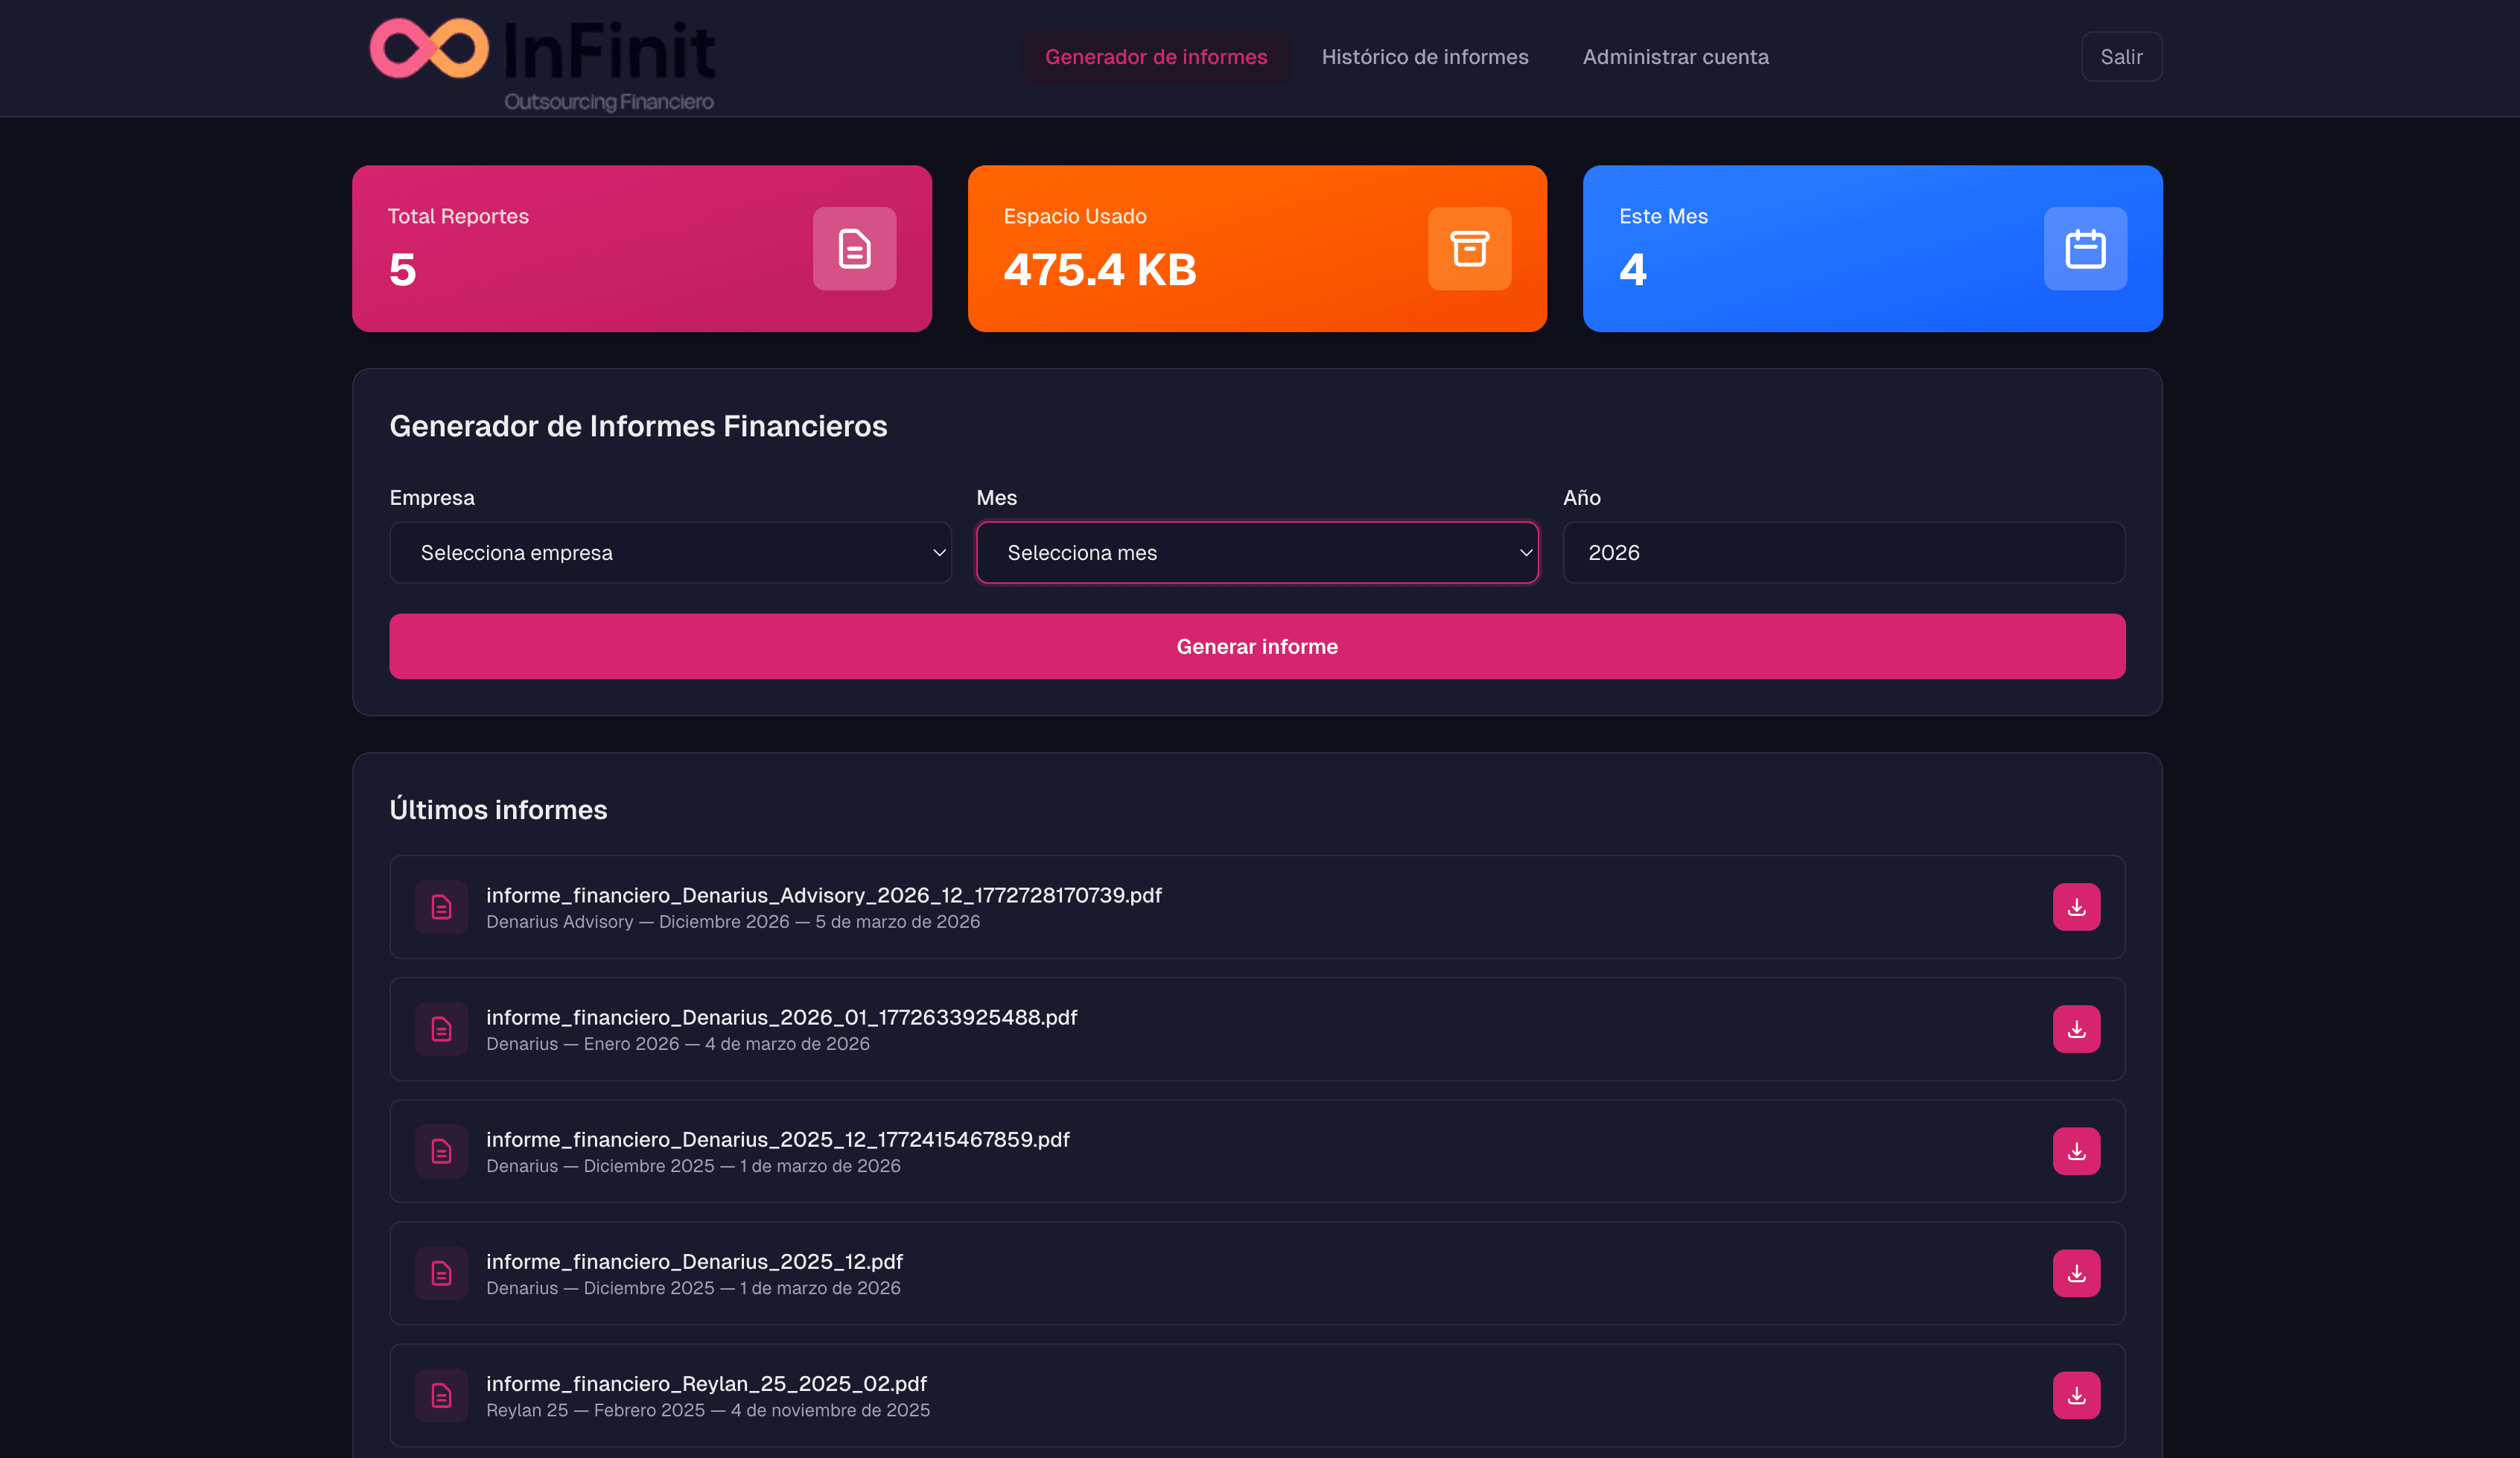Click file icon beside Reylan 25 report
The image size is (2520, 1458).
tap(441, 1395)
